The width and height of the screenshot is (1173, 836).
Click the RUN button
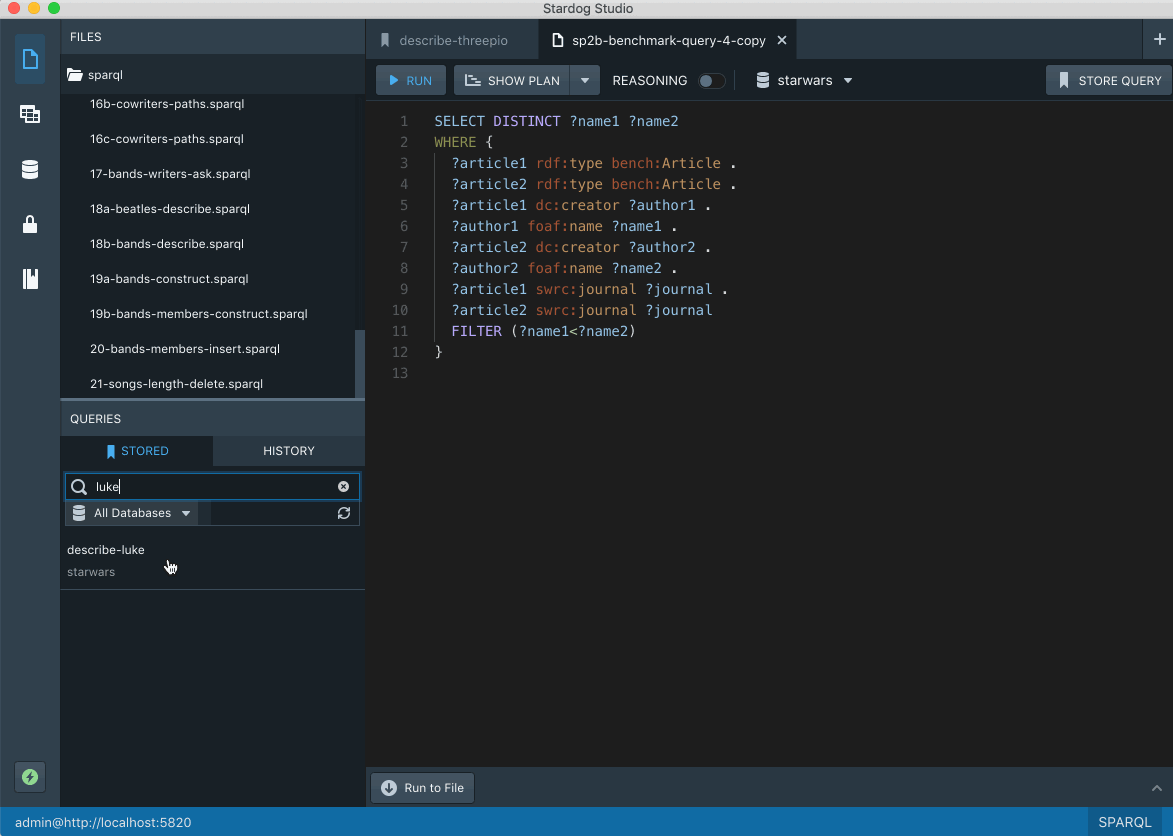410,80
